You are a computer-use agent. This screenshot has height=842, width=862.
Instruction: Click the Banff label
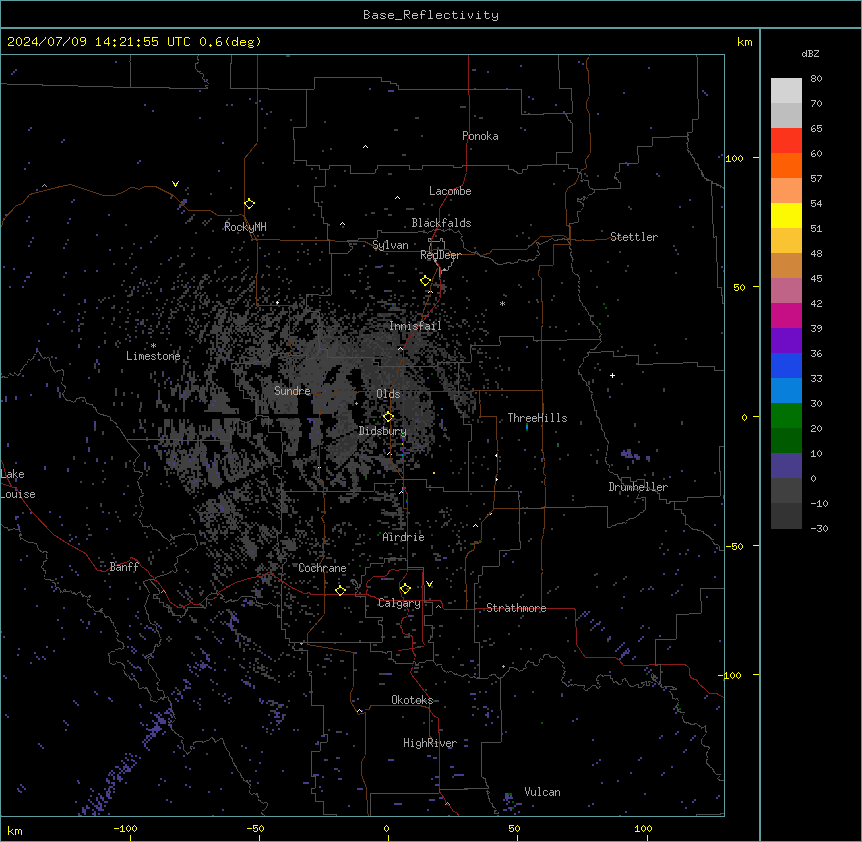click(x=124, y=567)
